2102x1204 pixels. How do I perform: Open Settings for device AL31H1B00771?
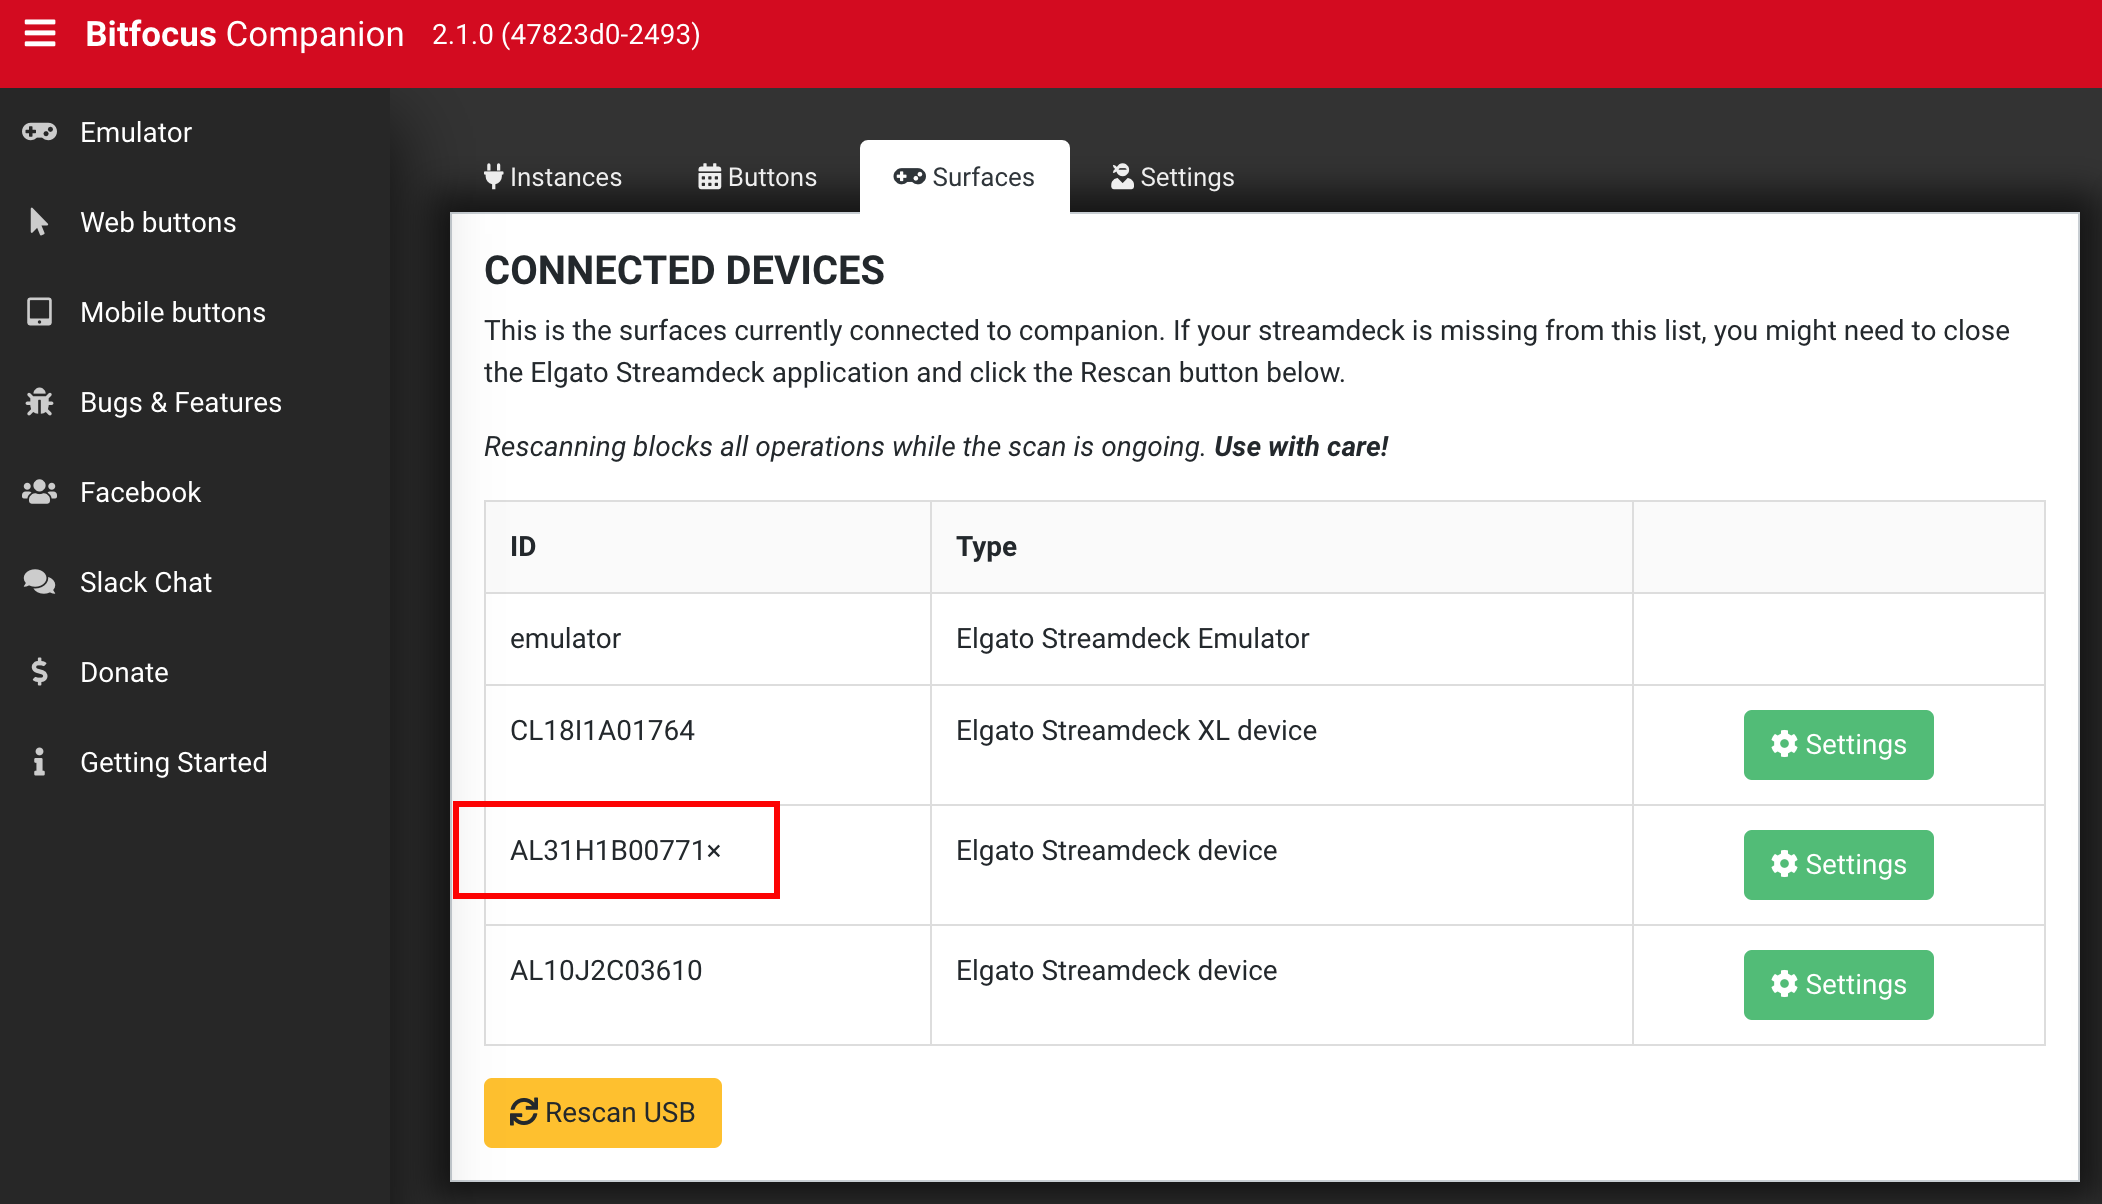point(1838,865)
